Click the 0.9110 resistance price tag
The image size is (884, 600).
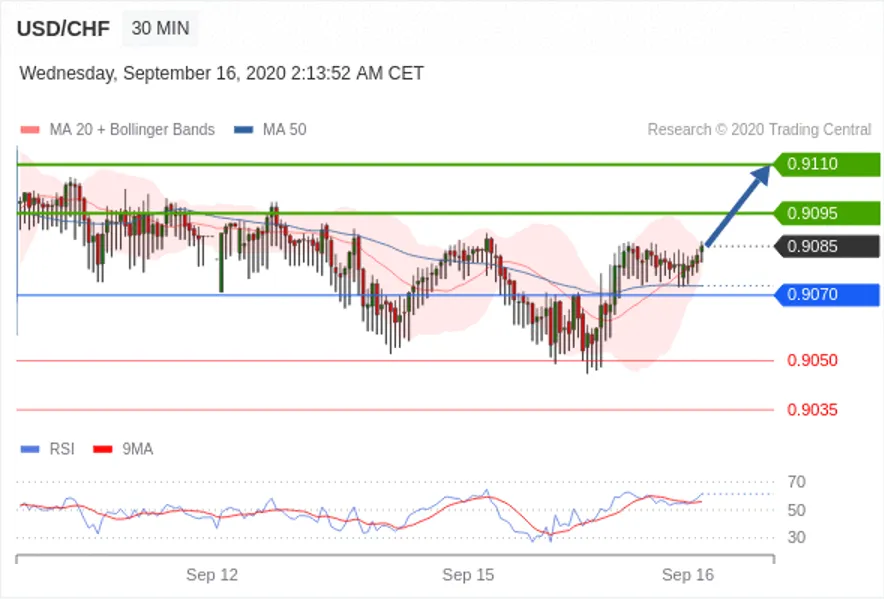click(x=826, y=164)
